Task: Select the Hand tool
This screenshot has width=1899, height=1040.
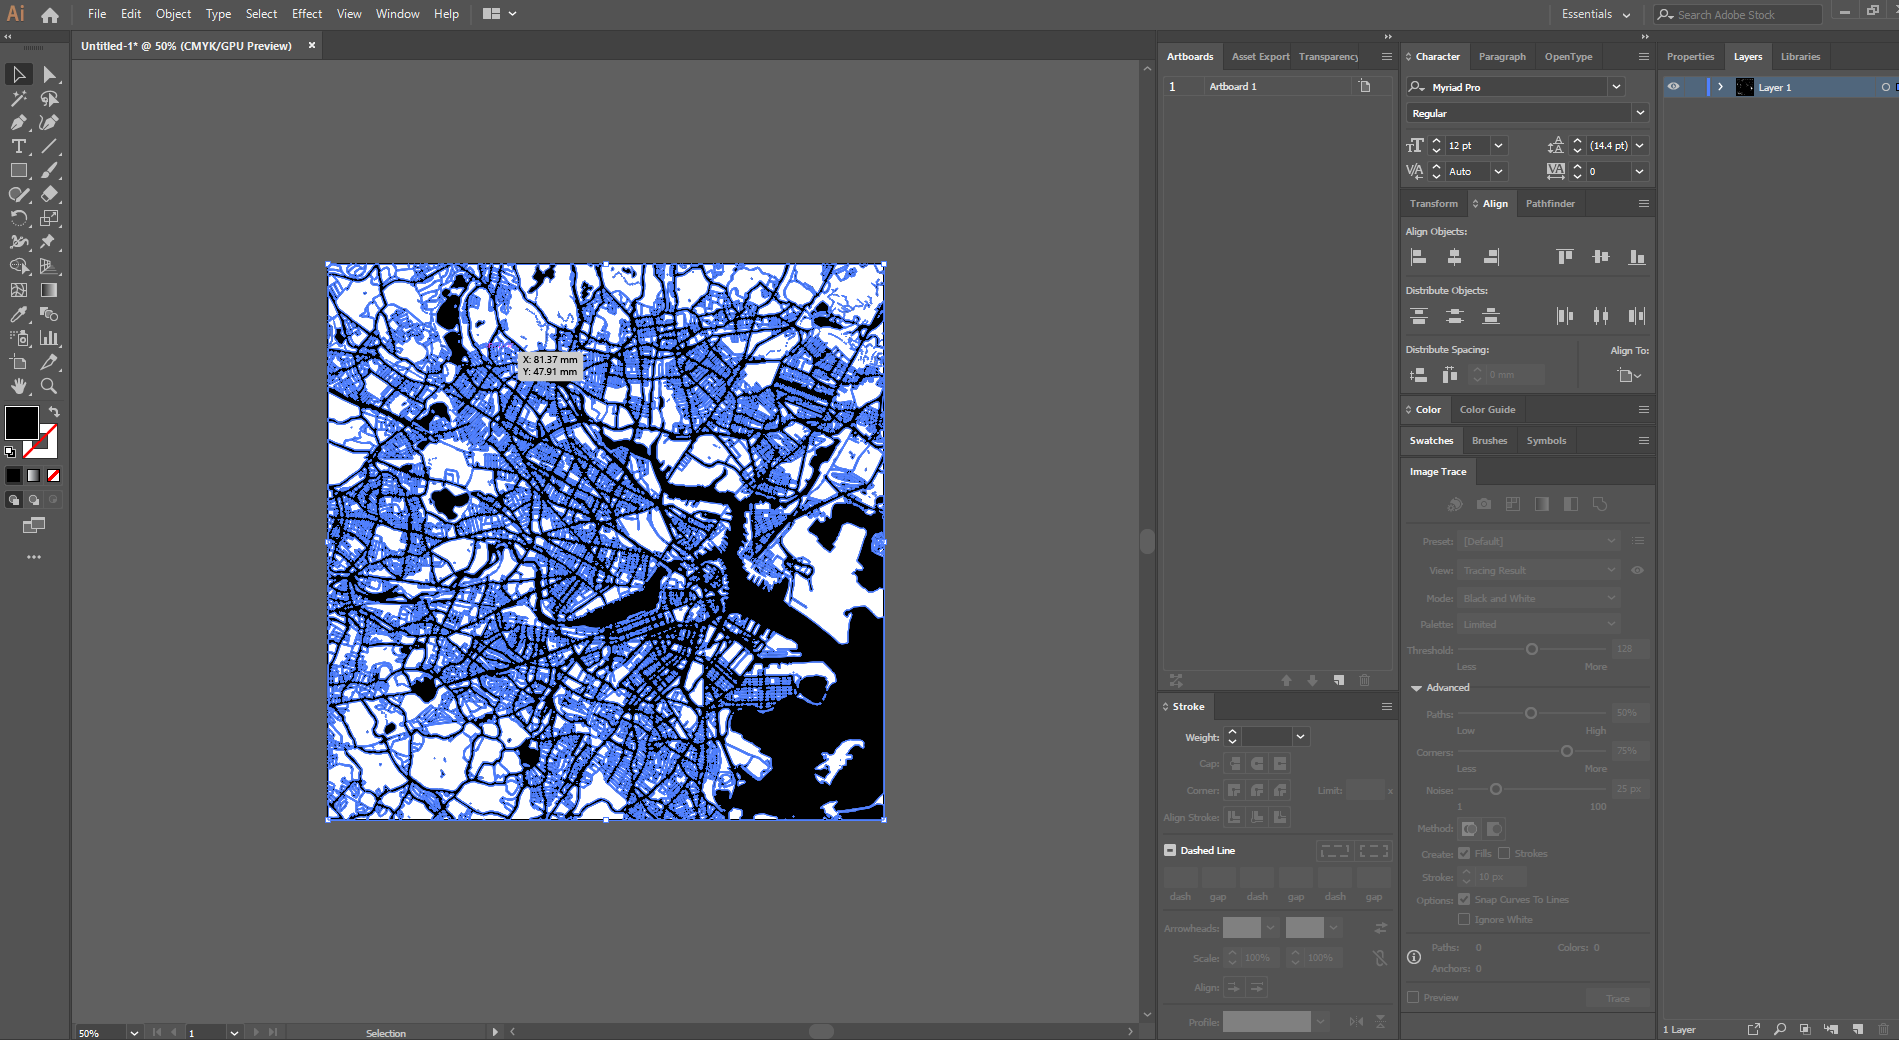Action: (x=18, y=385)
